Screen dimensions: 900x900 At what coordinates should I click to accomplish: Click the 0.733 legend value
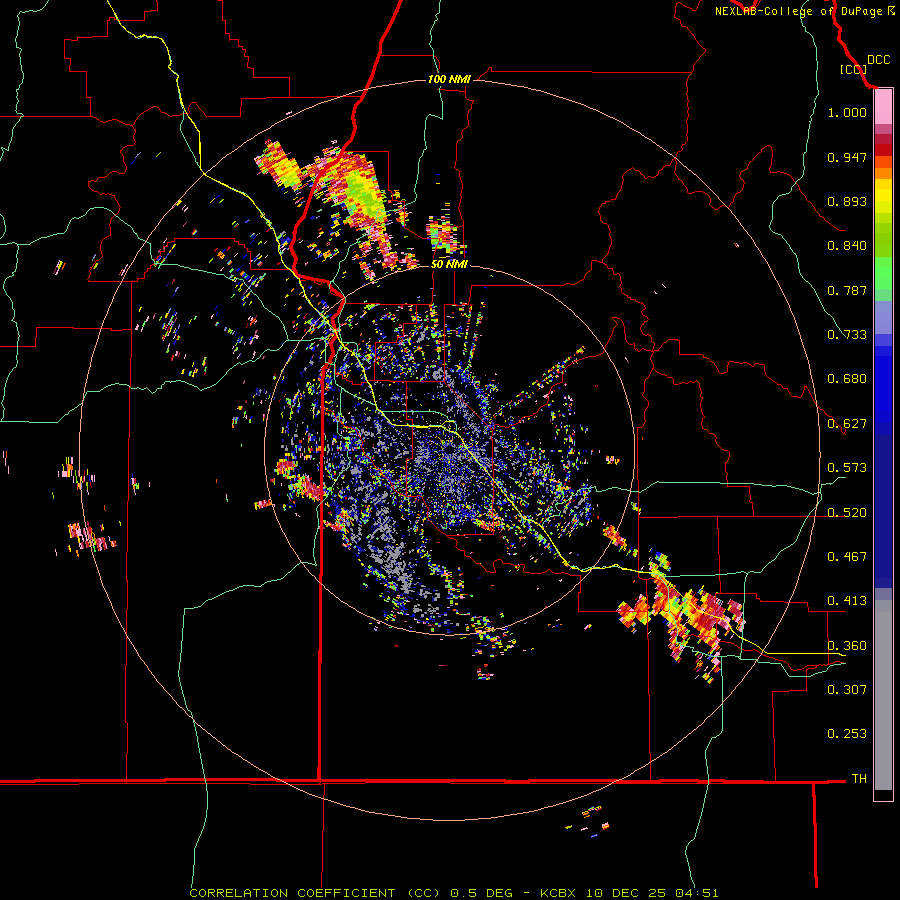[x=847, y=335]
